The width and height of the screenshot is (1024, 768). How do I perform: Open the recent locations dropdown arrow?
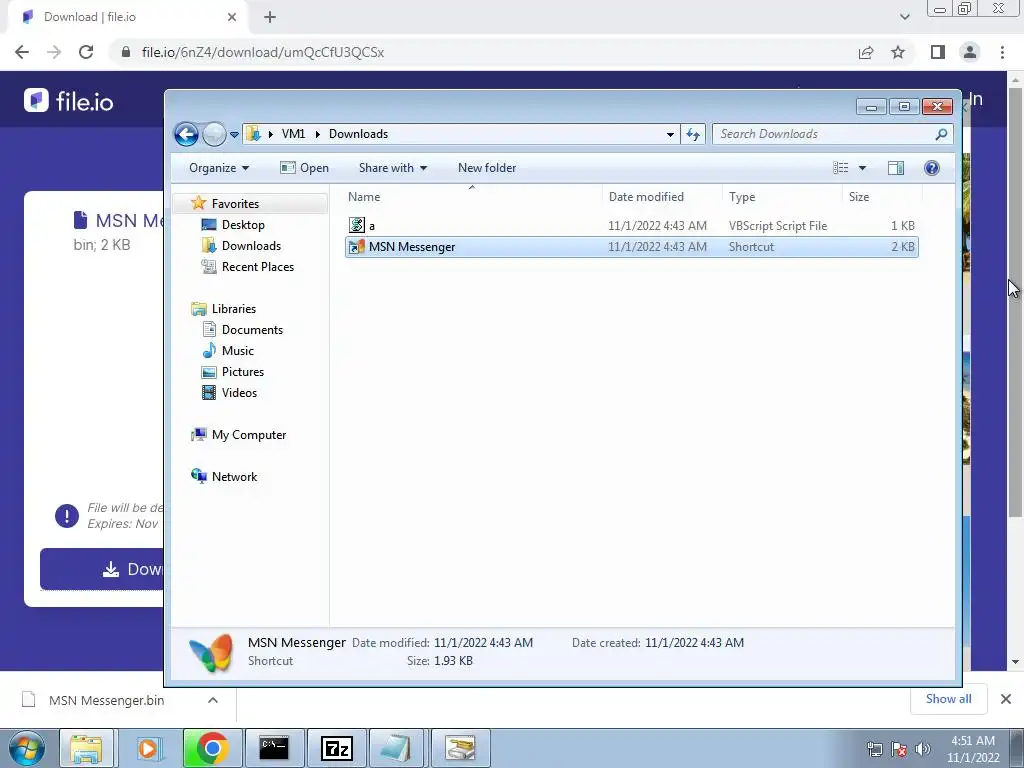234,135
